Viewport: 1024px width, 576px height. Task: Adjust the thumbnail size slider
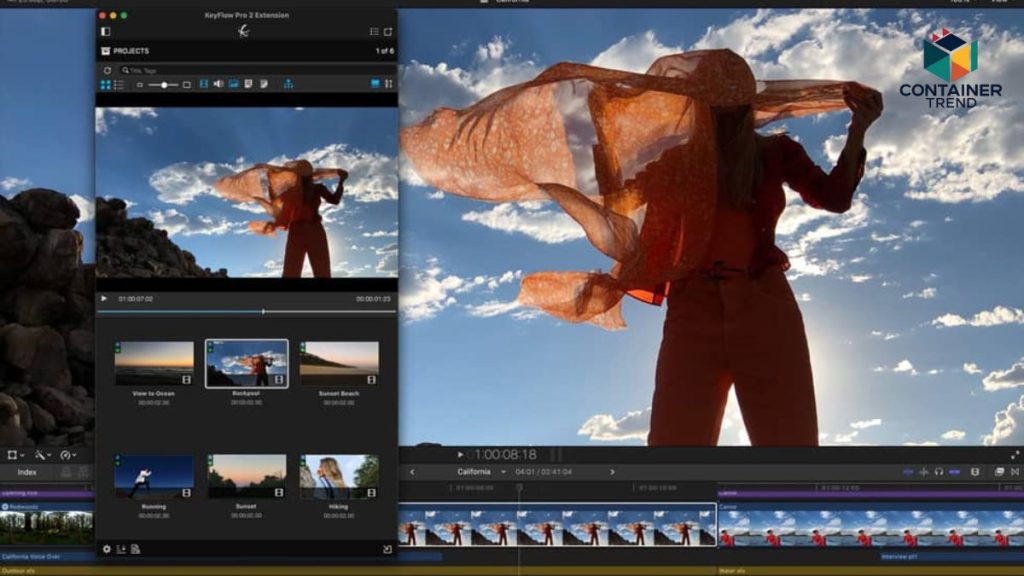163,85
